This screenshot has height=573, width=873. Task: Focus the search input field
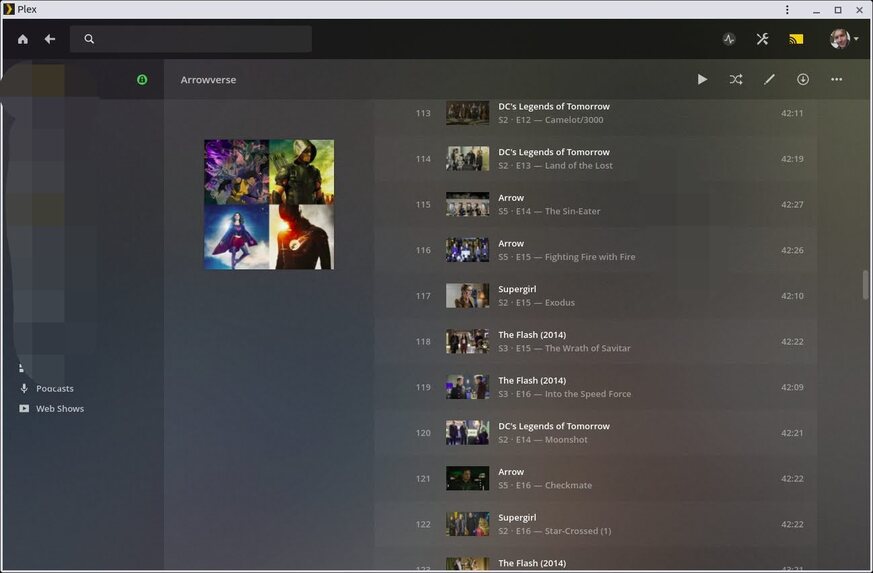190,39
